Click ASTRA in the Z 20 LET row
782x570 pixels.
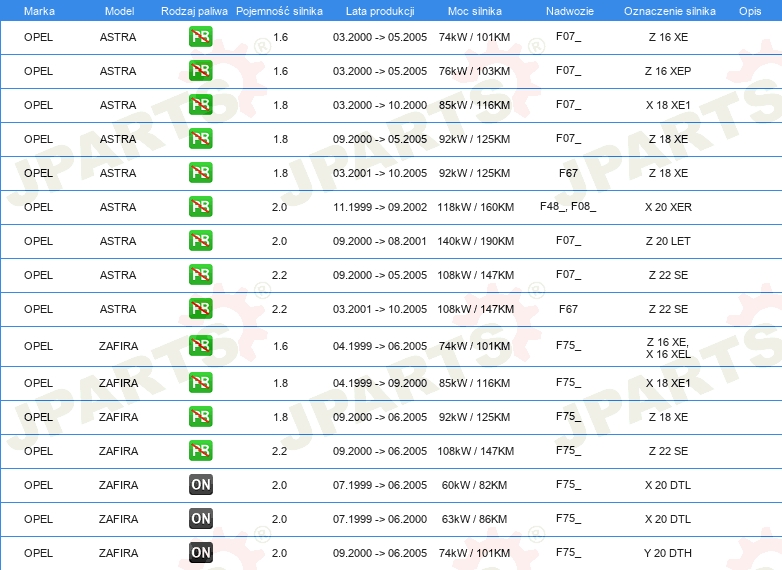coord(118,241)
